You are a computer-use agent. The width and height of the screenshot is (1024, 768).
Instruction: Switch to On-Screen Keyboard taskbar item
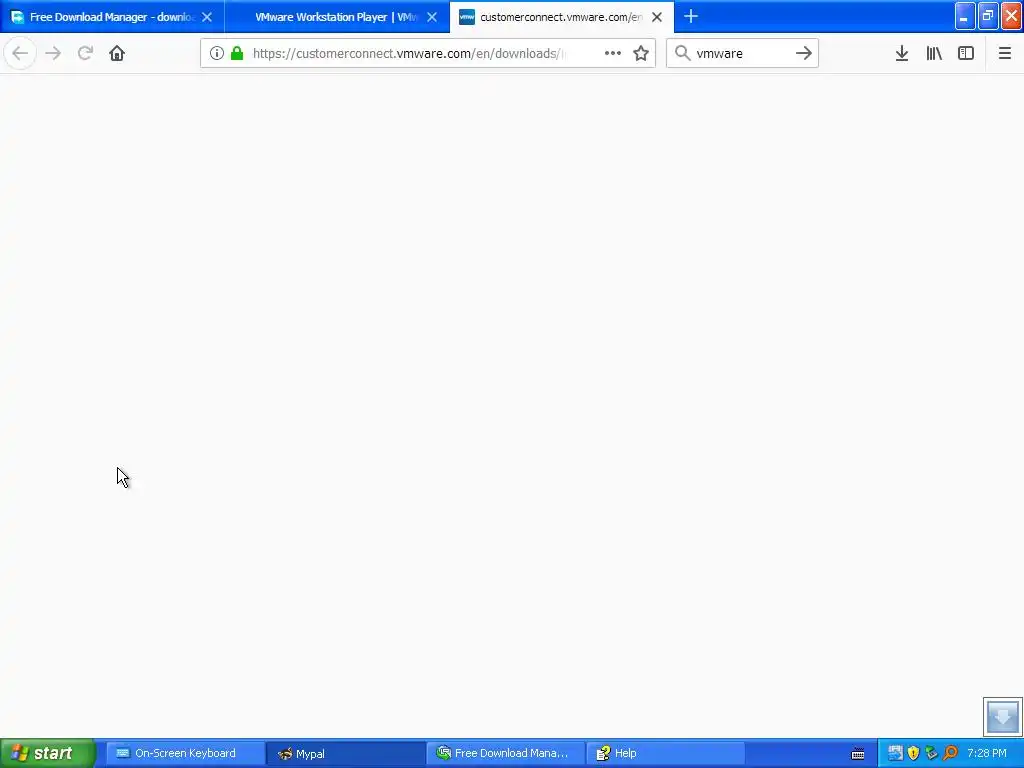(185, 753)
